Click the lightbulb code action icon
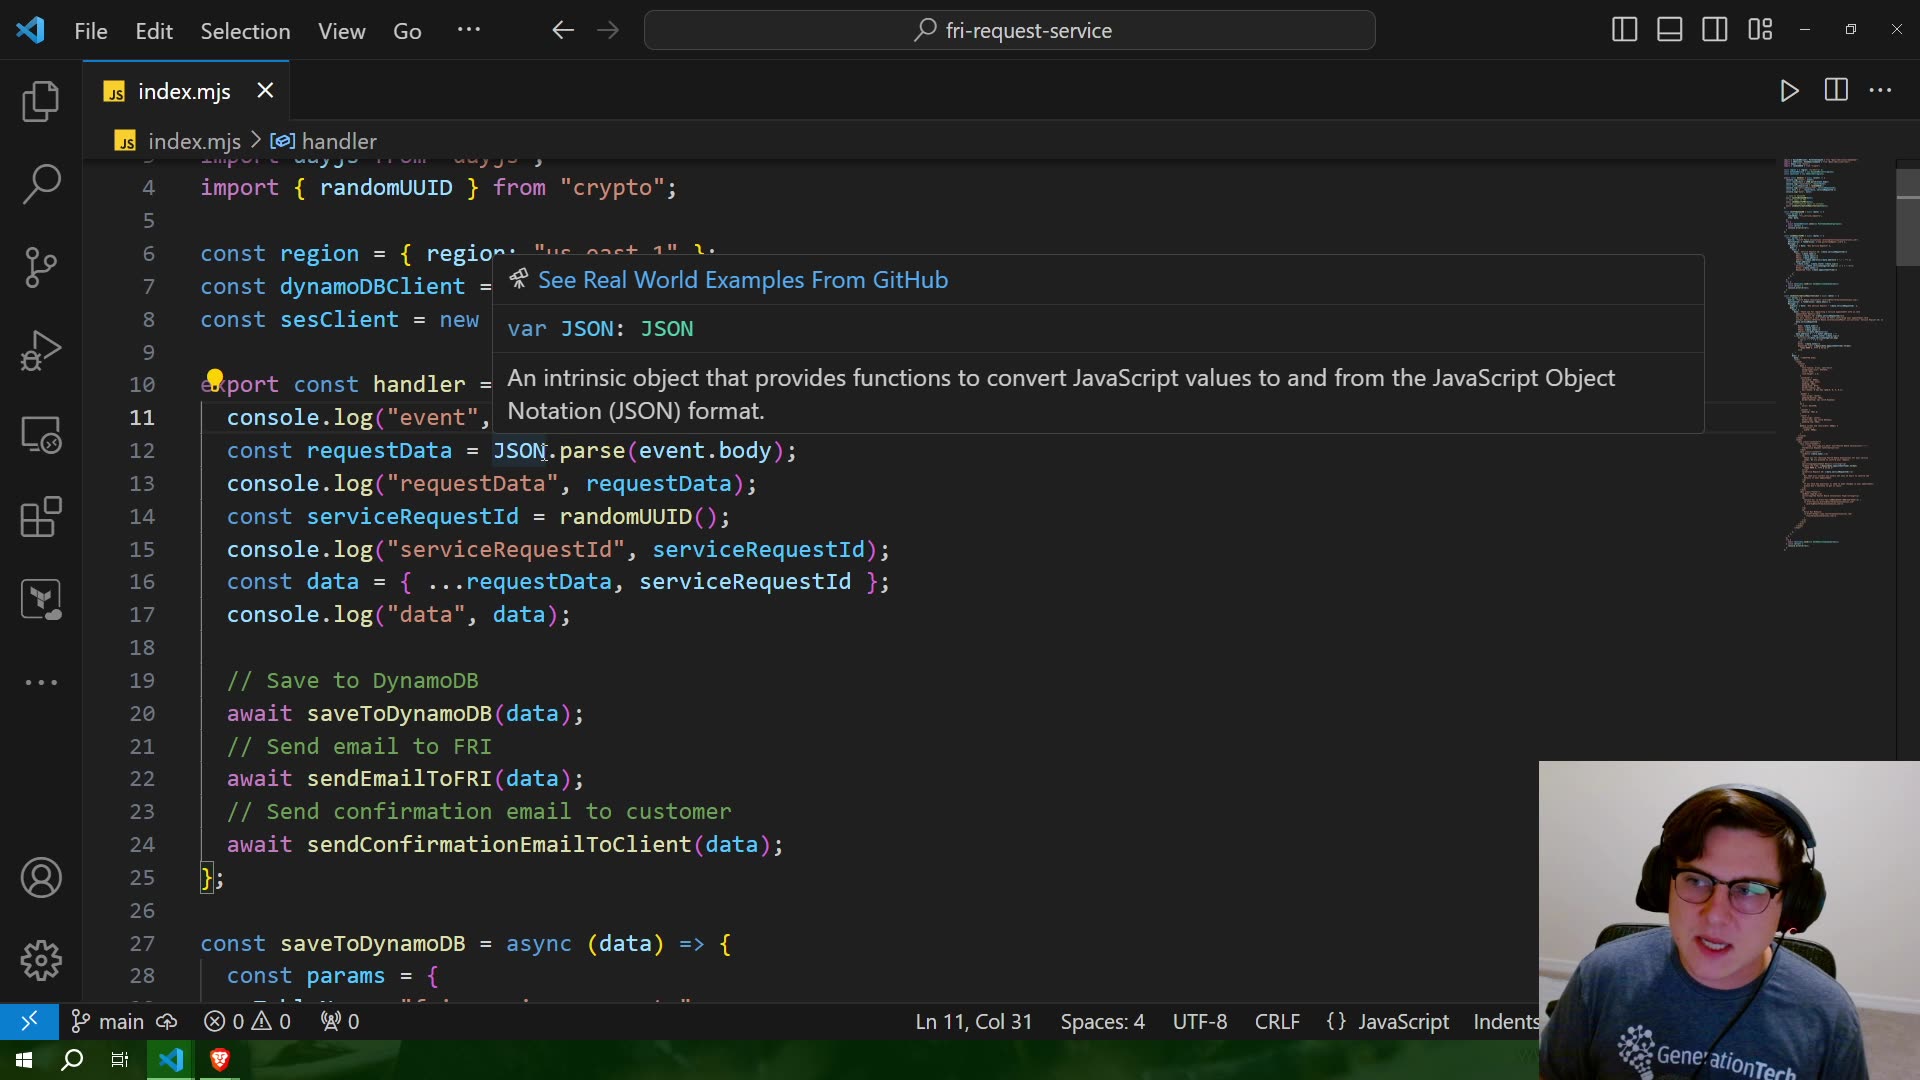1920x1080 pixels. click(214, 379)
